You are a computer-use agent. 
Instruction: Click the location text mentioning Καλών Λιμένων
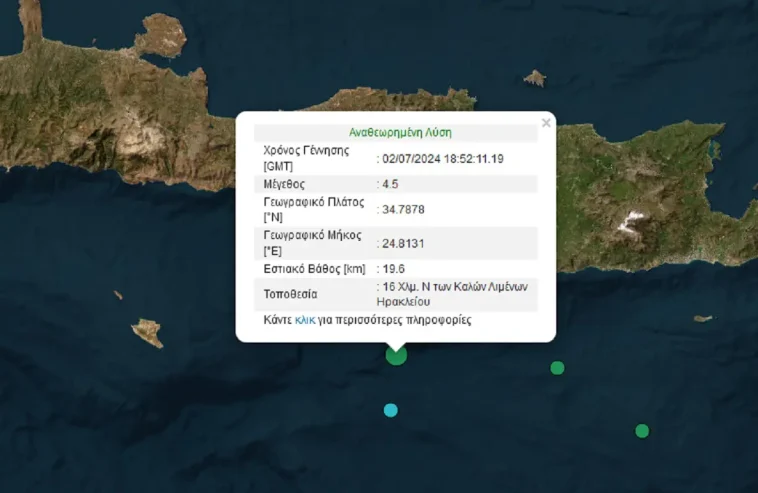click(453, 291)
